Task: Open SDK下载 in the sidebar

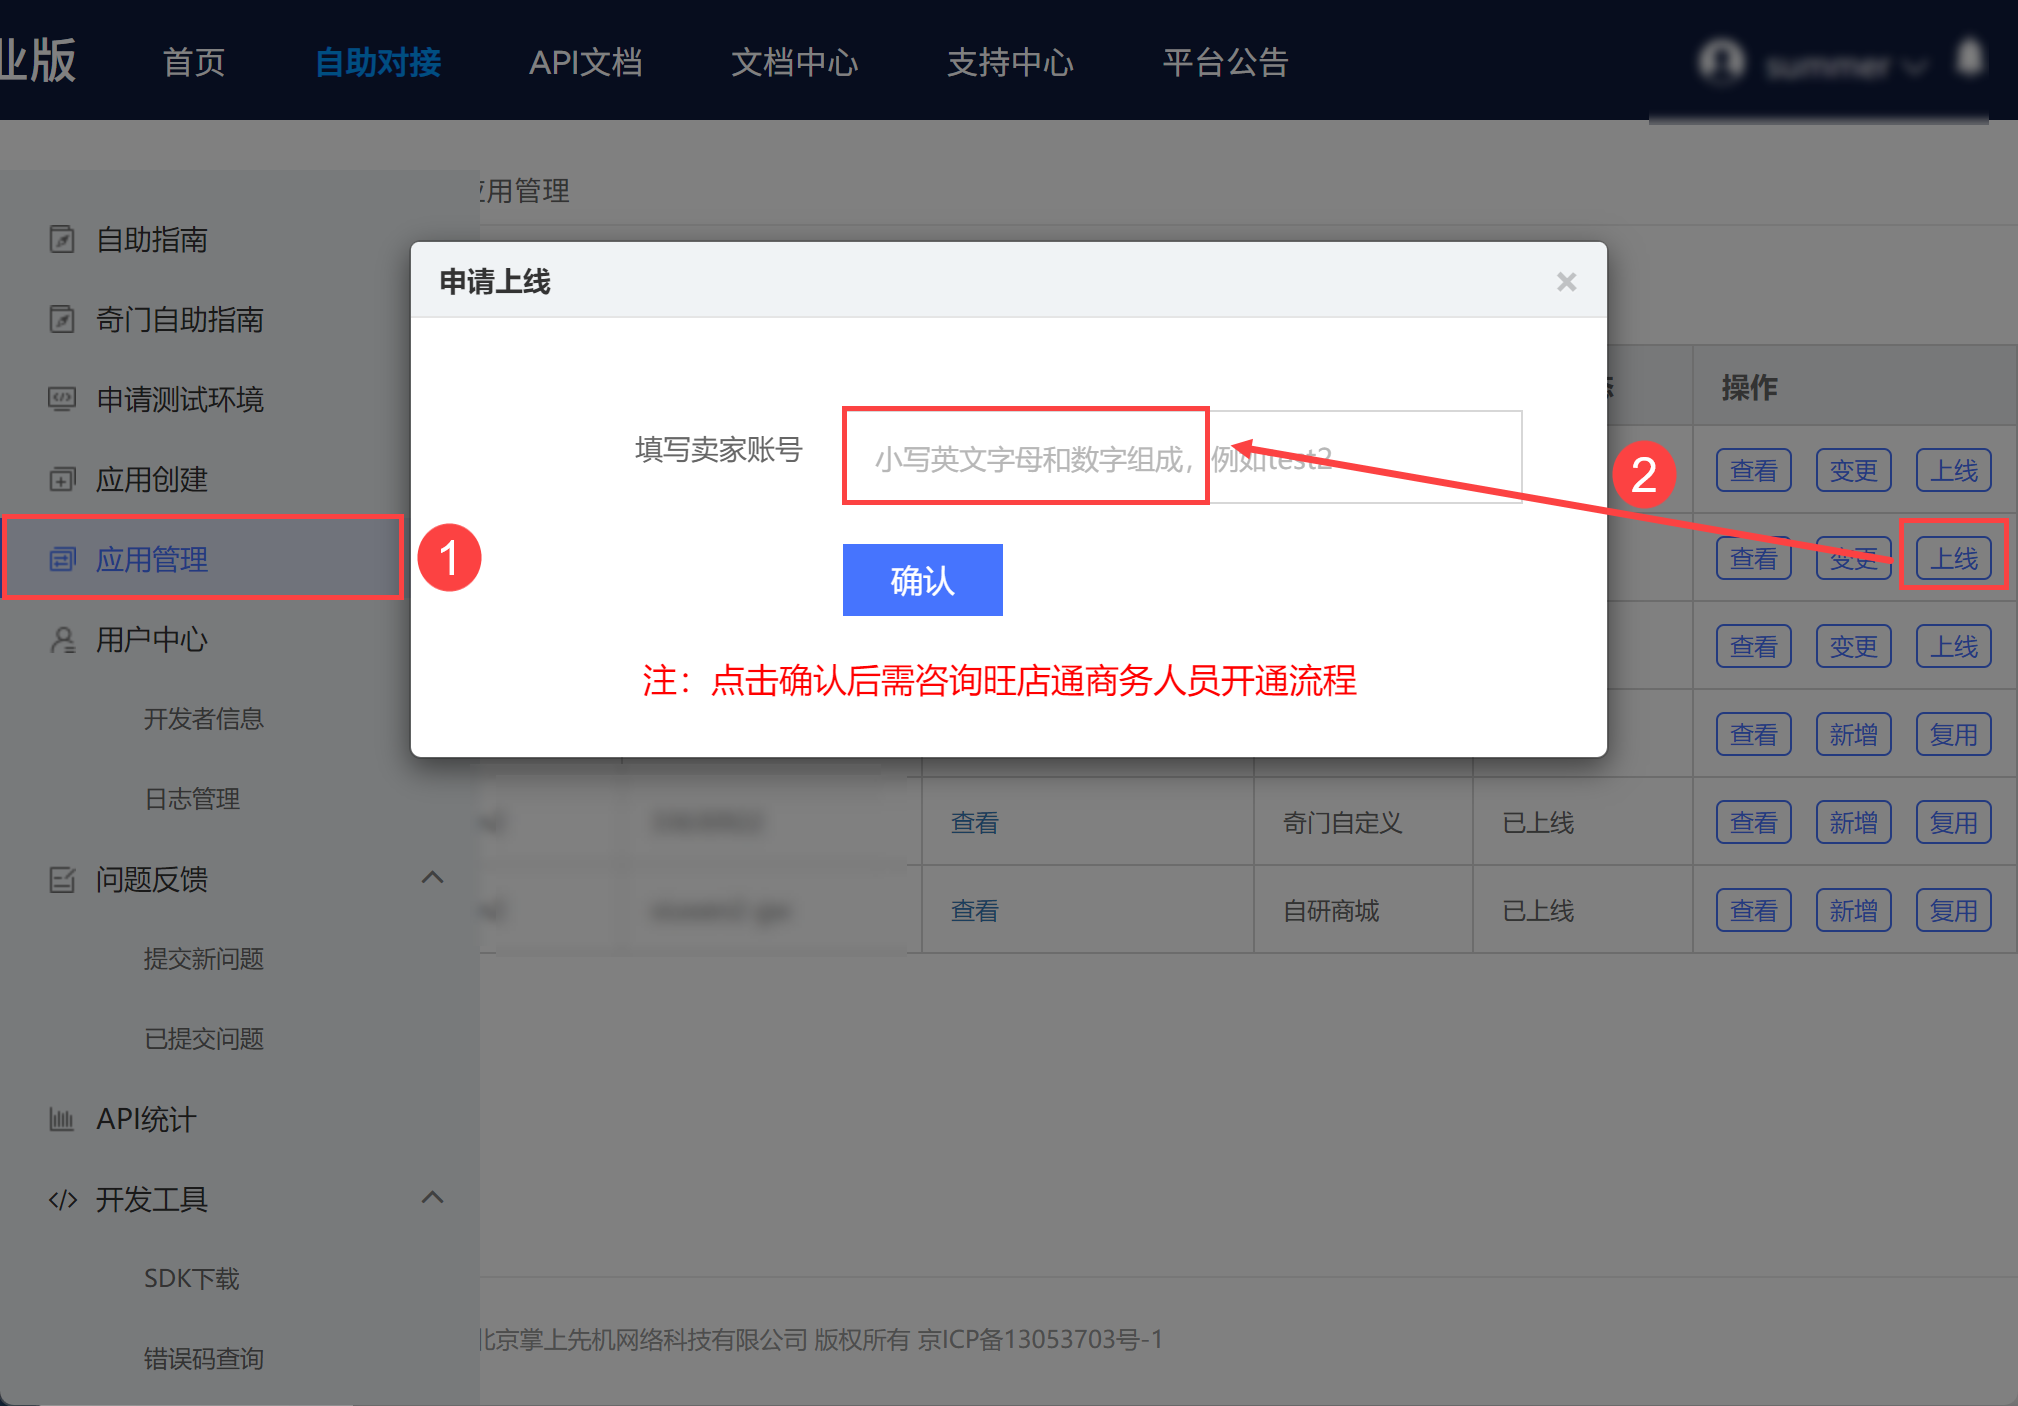Action: [191, 1278]
